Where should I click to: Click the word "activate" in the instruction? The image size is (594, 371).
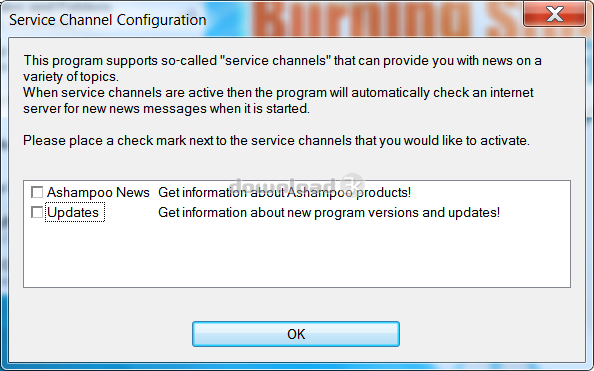click(x=503, y=141)
